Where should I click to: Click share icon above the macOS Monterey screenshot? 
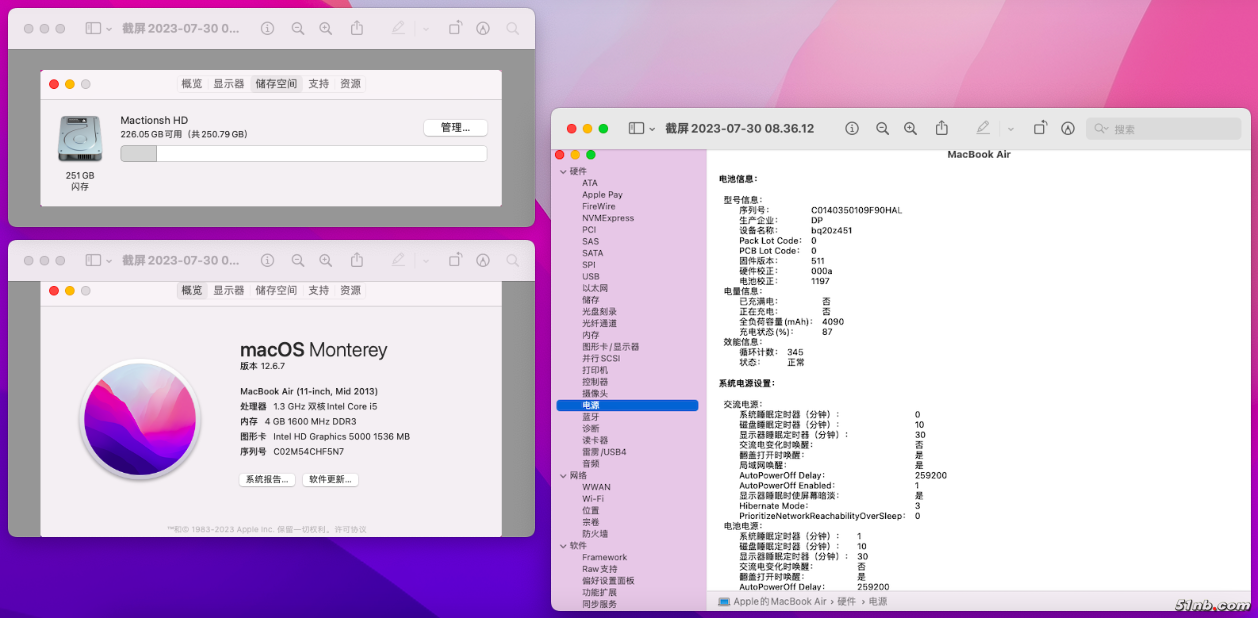coord(357,260)
